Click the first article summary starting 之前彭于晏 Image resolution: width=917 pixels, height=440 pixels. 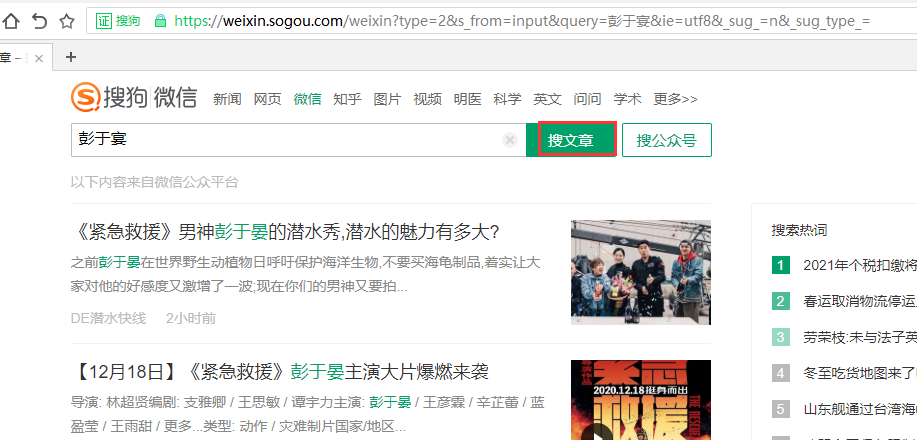pyautogui.click(x=305, y=274)
